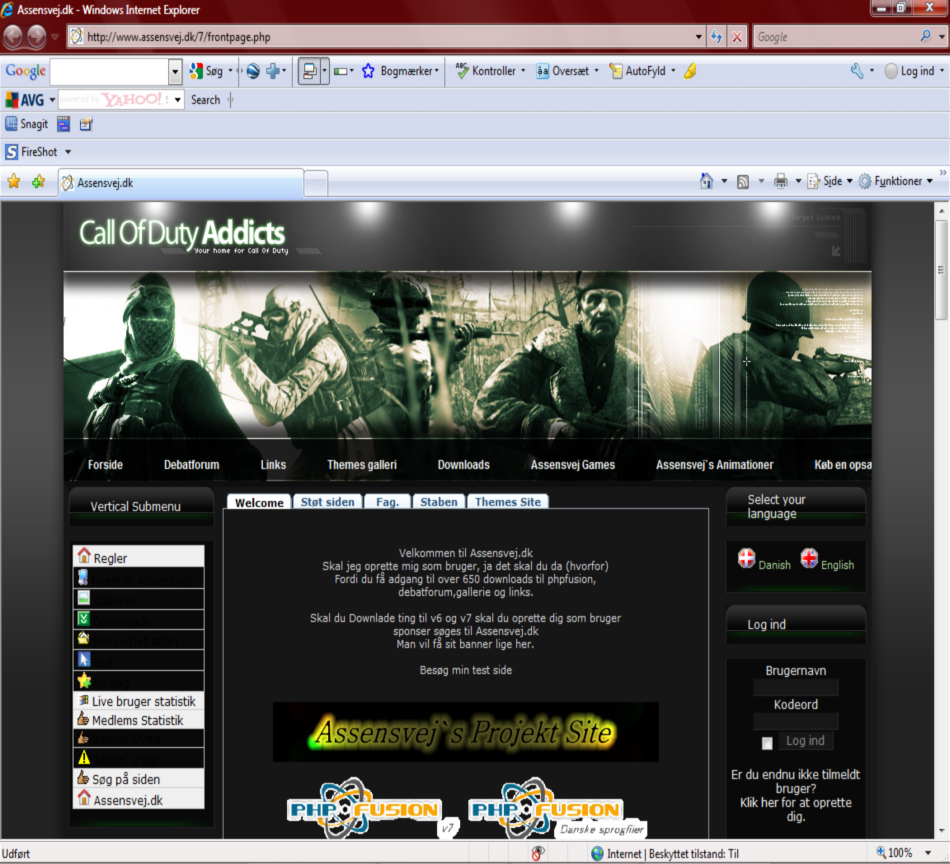Viewport: 950px width, 864px height.
Task: Click the zoom magnifier icon in status bar
Action: tap(881, 852)
